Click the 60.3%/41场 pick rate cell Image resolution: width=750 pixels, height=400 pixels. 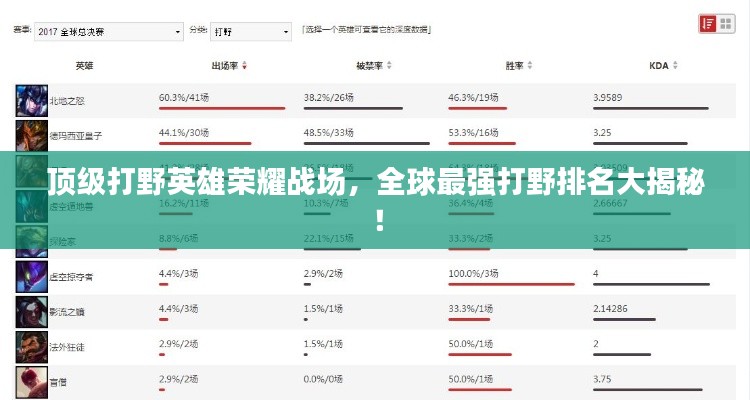coord(184,98)
